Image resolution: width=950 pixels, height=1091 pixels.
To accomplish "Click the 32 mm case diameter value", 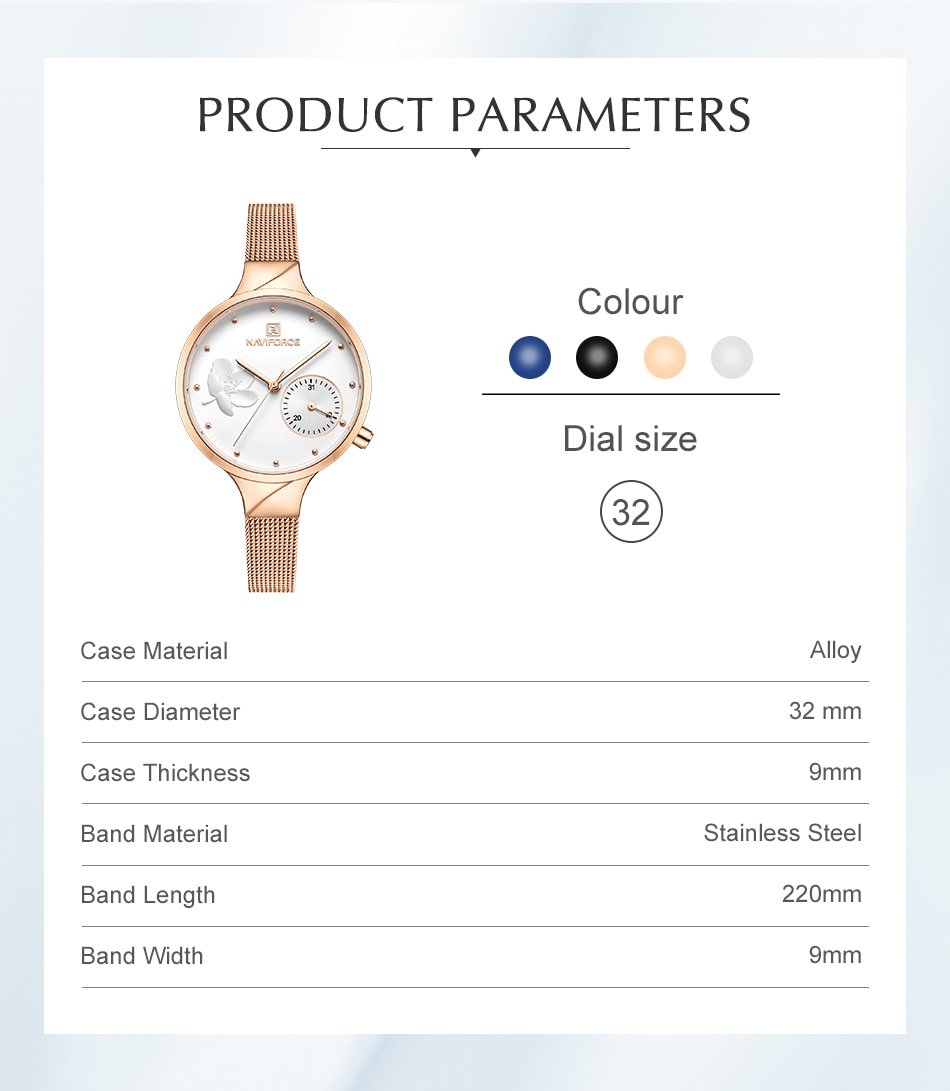I will [x=825, y=711].
